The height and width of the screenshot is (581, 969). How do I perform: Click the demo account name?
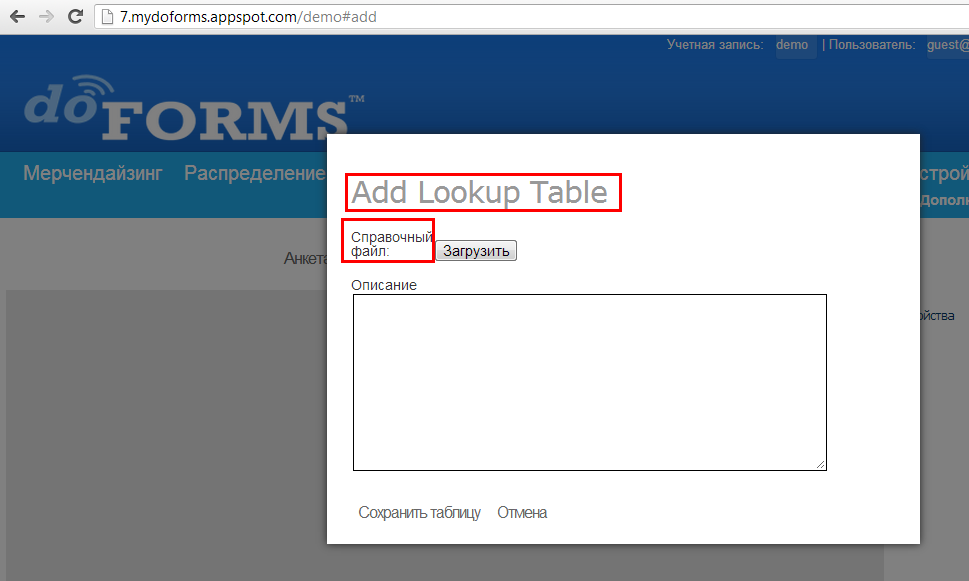[x=792, y=45]
